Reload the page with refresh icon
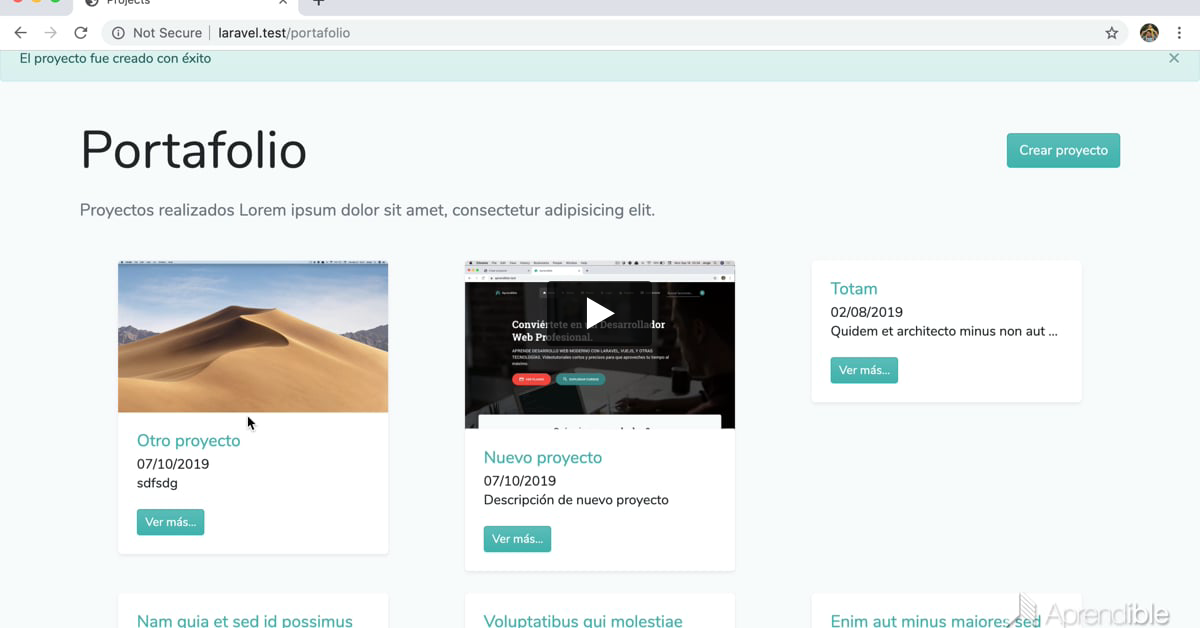 pos(81,33)
